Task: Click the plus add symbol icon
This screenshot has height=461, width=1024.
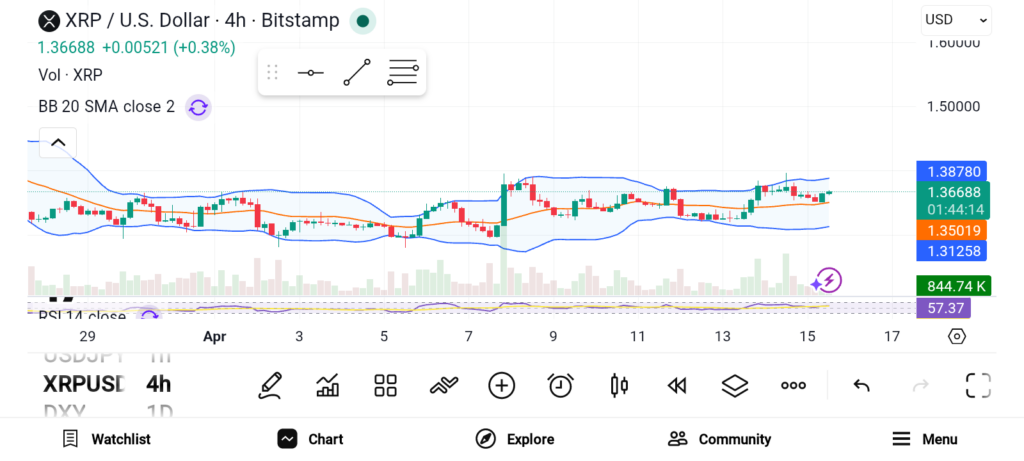Action: pos(501,385)
